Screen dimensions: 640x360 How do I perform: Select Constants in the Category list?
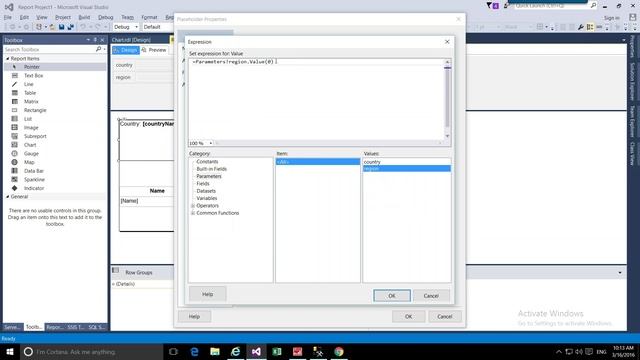click(207, 162)
